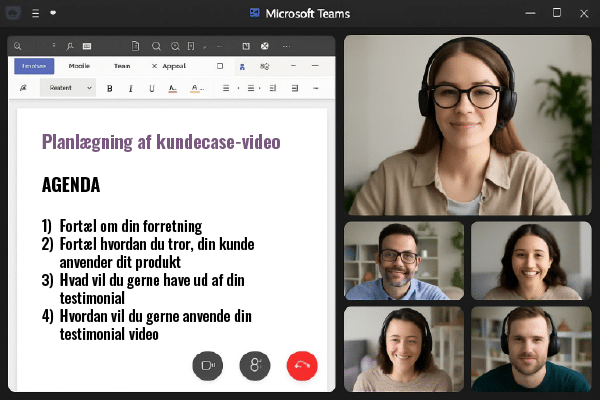This screenshot has height=400, width=600.
Task: Toggle bold formatting
Action: tap(110, 88)
